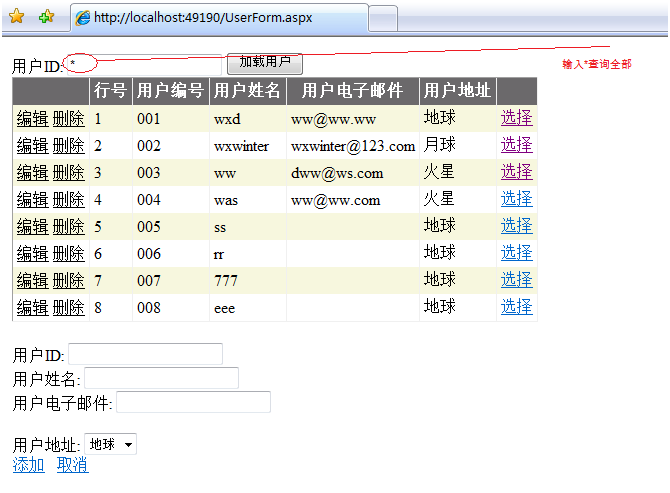Click the 用户电子邮件 column header
670x493 pixels.
[x=353, y=91]
